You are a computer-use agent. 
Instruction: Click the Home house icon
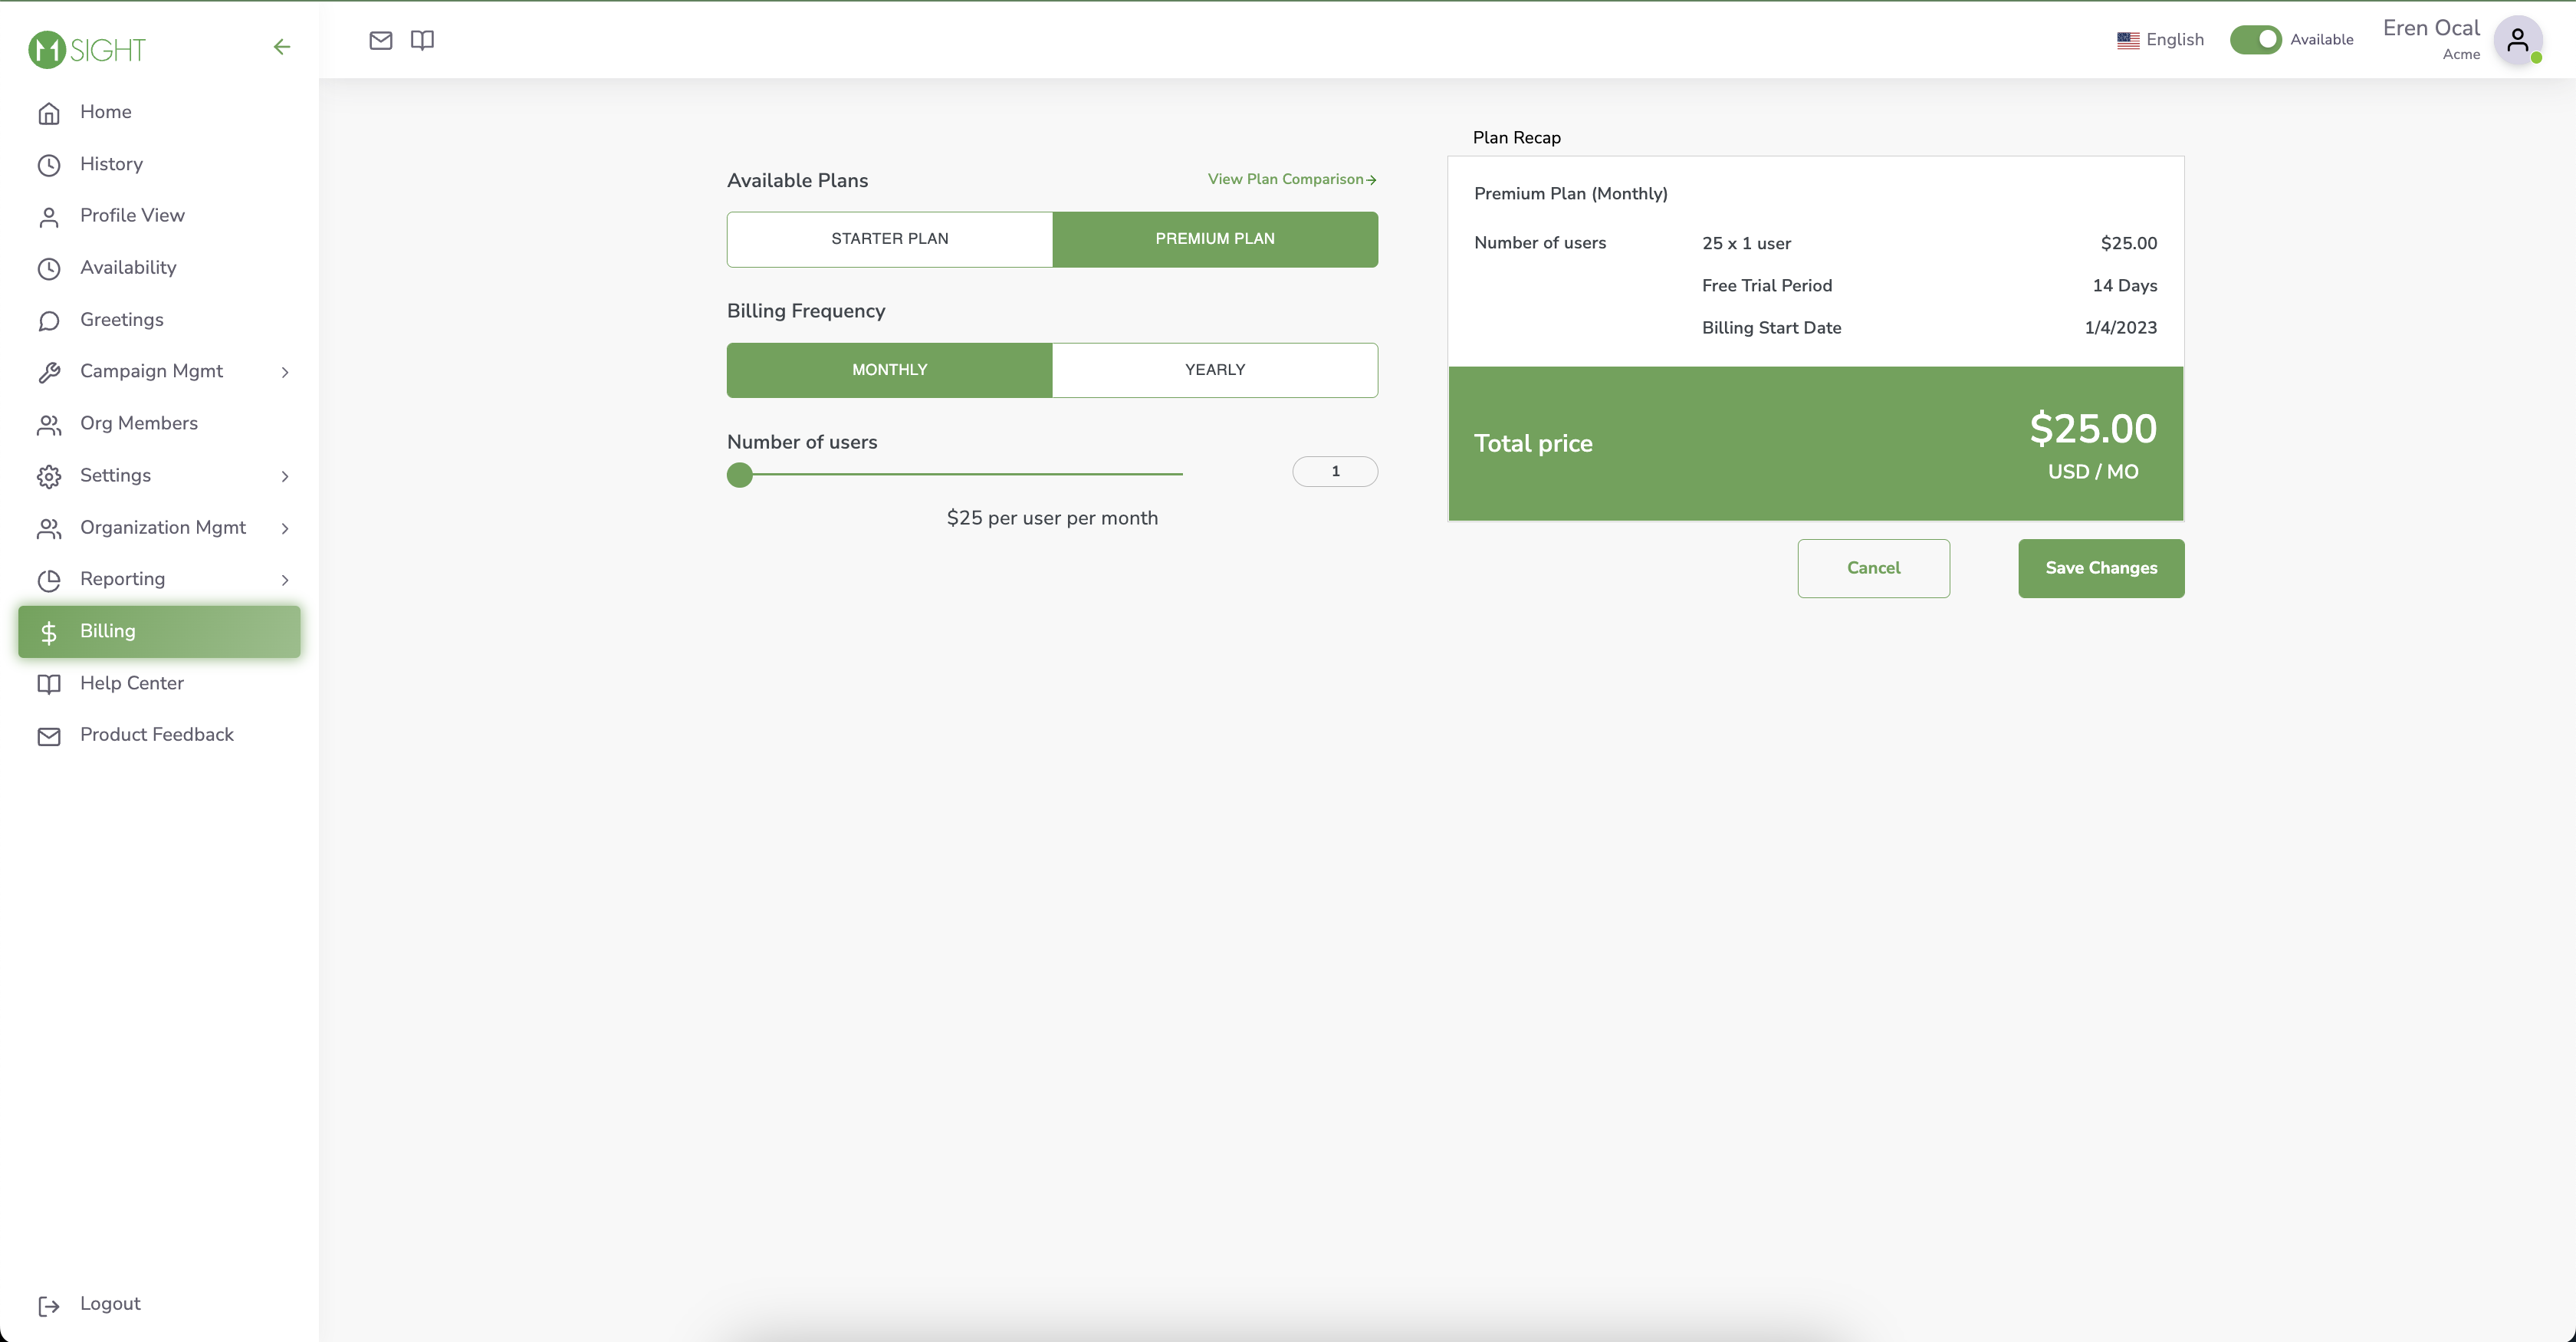(x=49, y=113)
